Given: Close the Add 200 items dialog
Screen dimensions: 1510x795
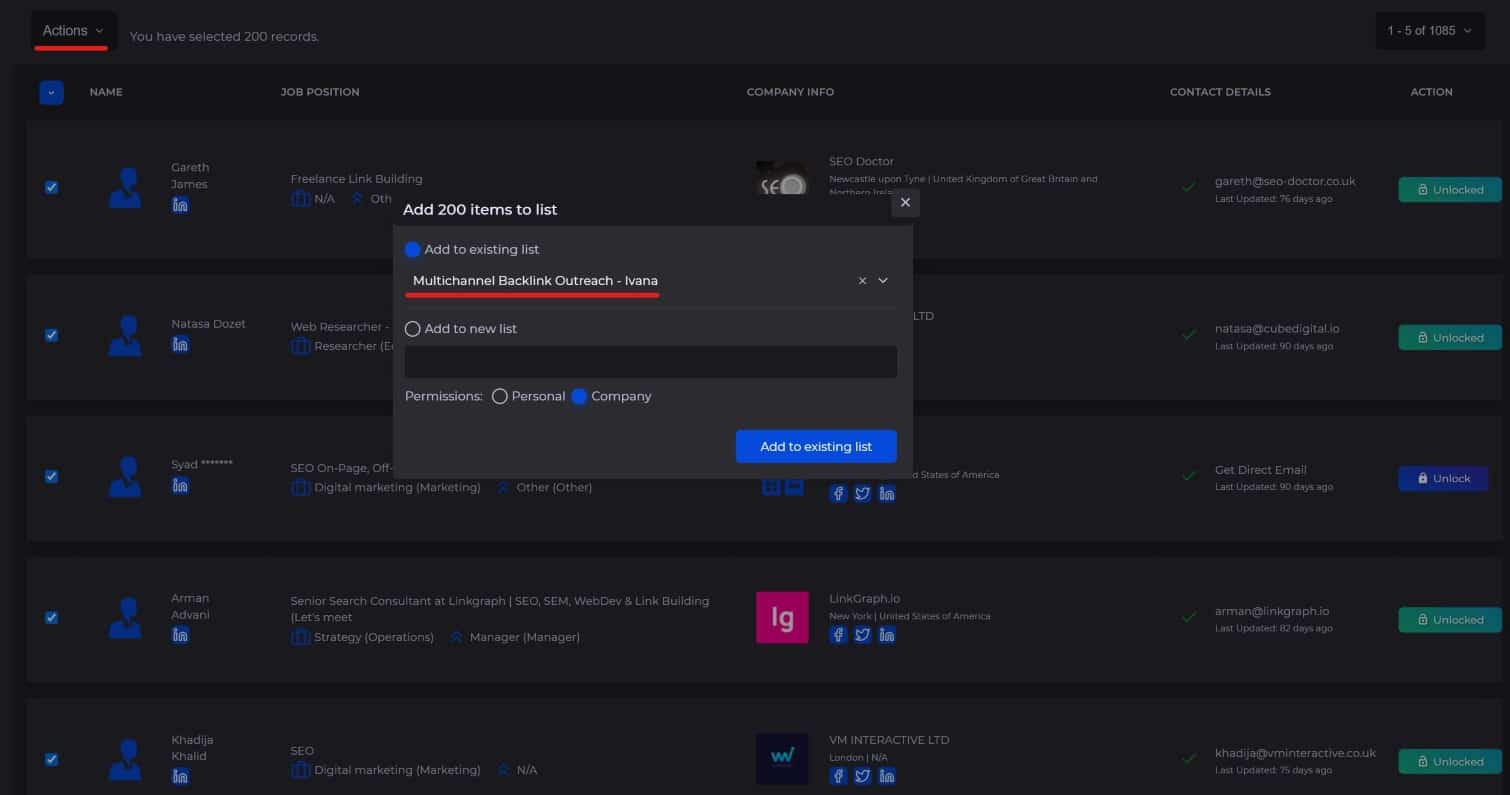Looking at the screenshot, I should (x=905, y=202).
